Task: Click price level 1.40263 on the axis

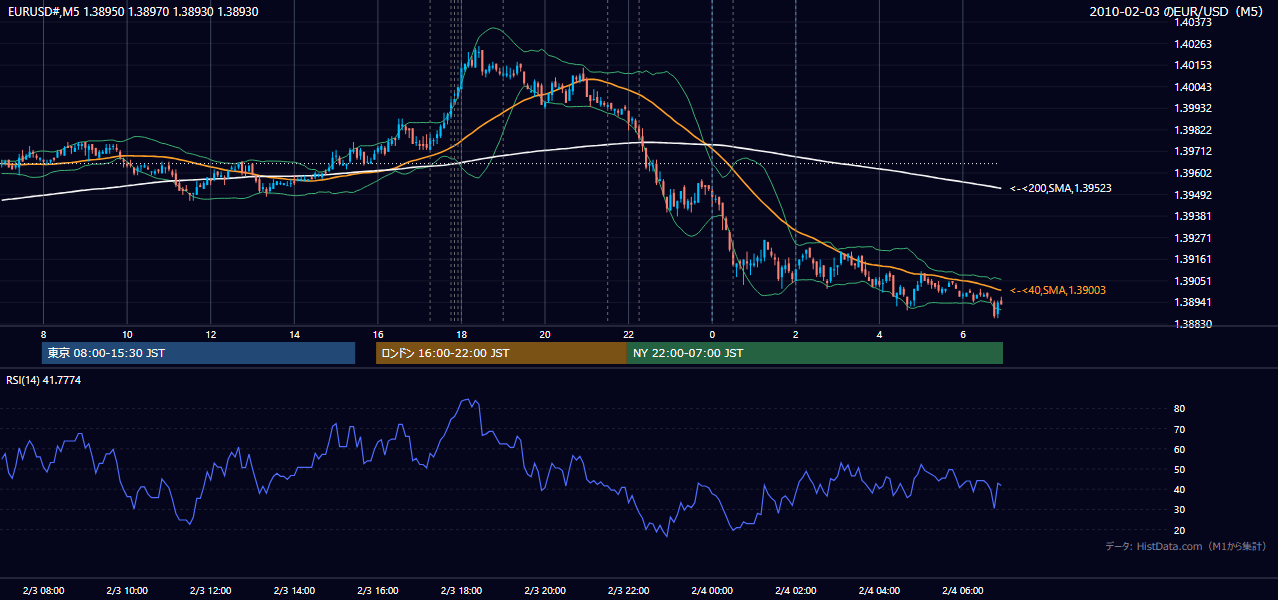Action: [1193, 44]
